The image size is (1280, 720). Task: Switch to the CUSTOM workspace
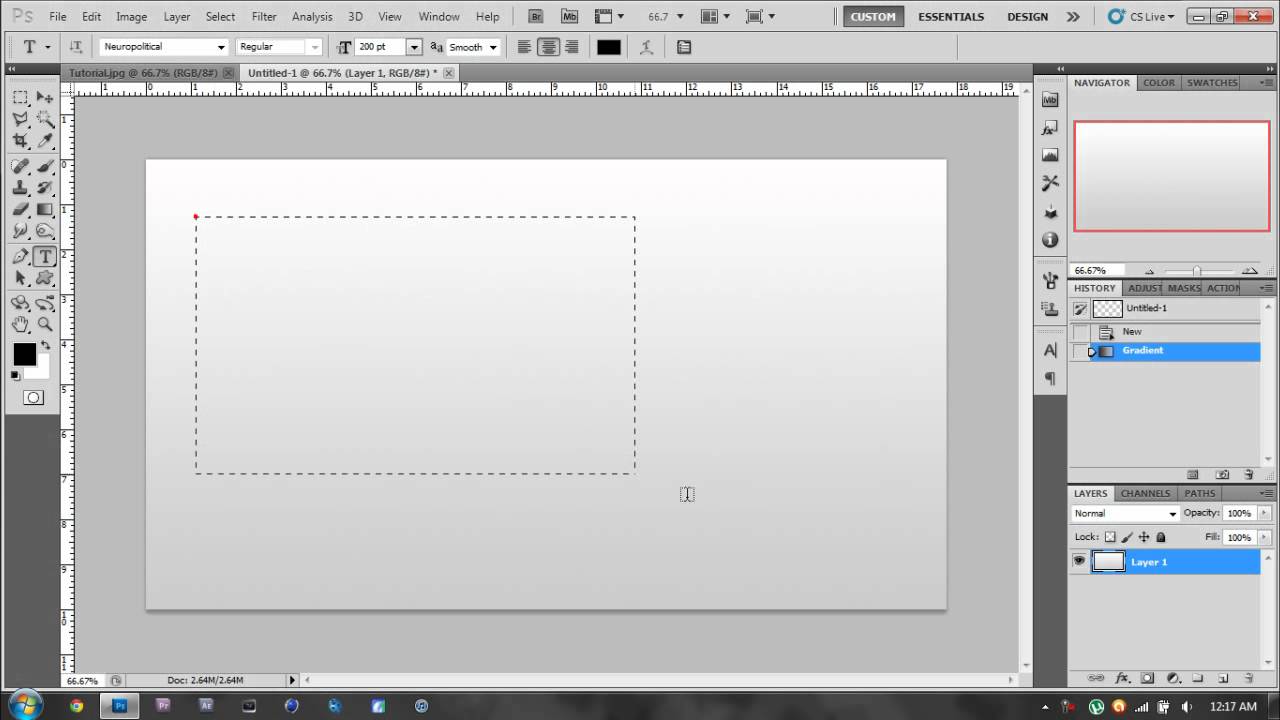click(x=873, y=17)
